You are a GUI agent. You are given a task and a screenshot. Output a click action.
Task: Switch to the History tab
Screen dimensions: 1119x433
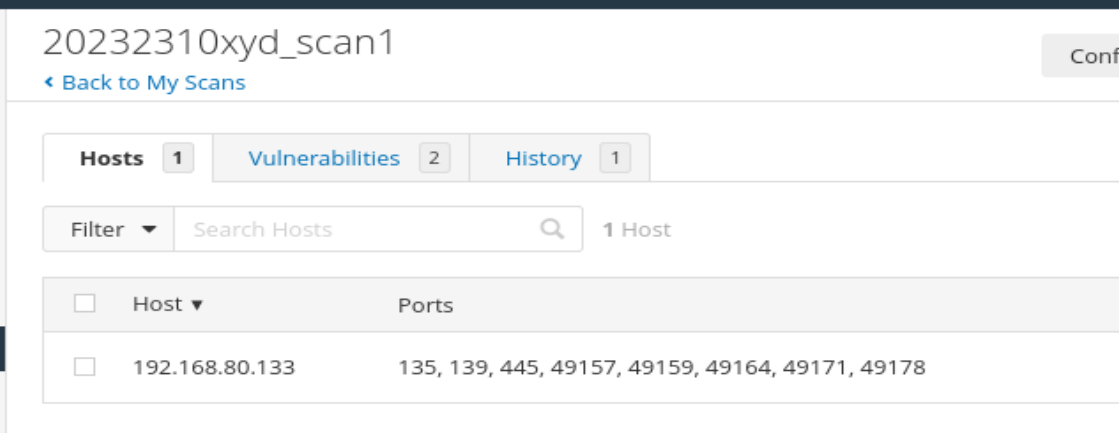point(543,158)
